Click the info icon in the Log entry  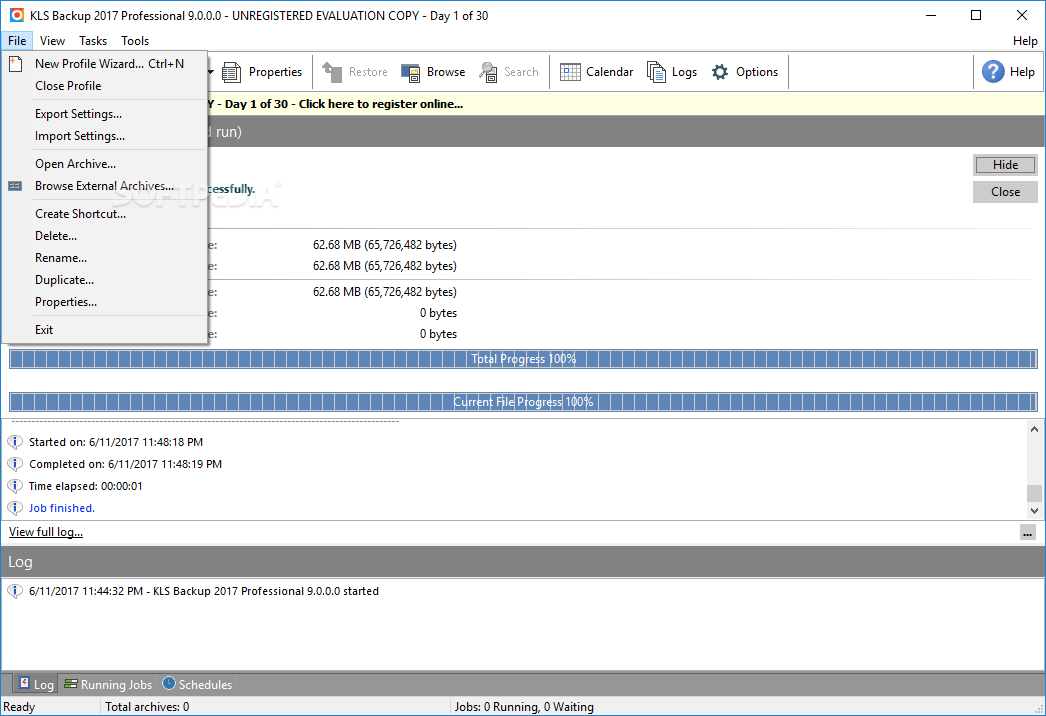15,591
